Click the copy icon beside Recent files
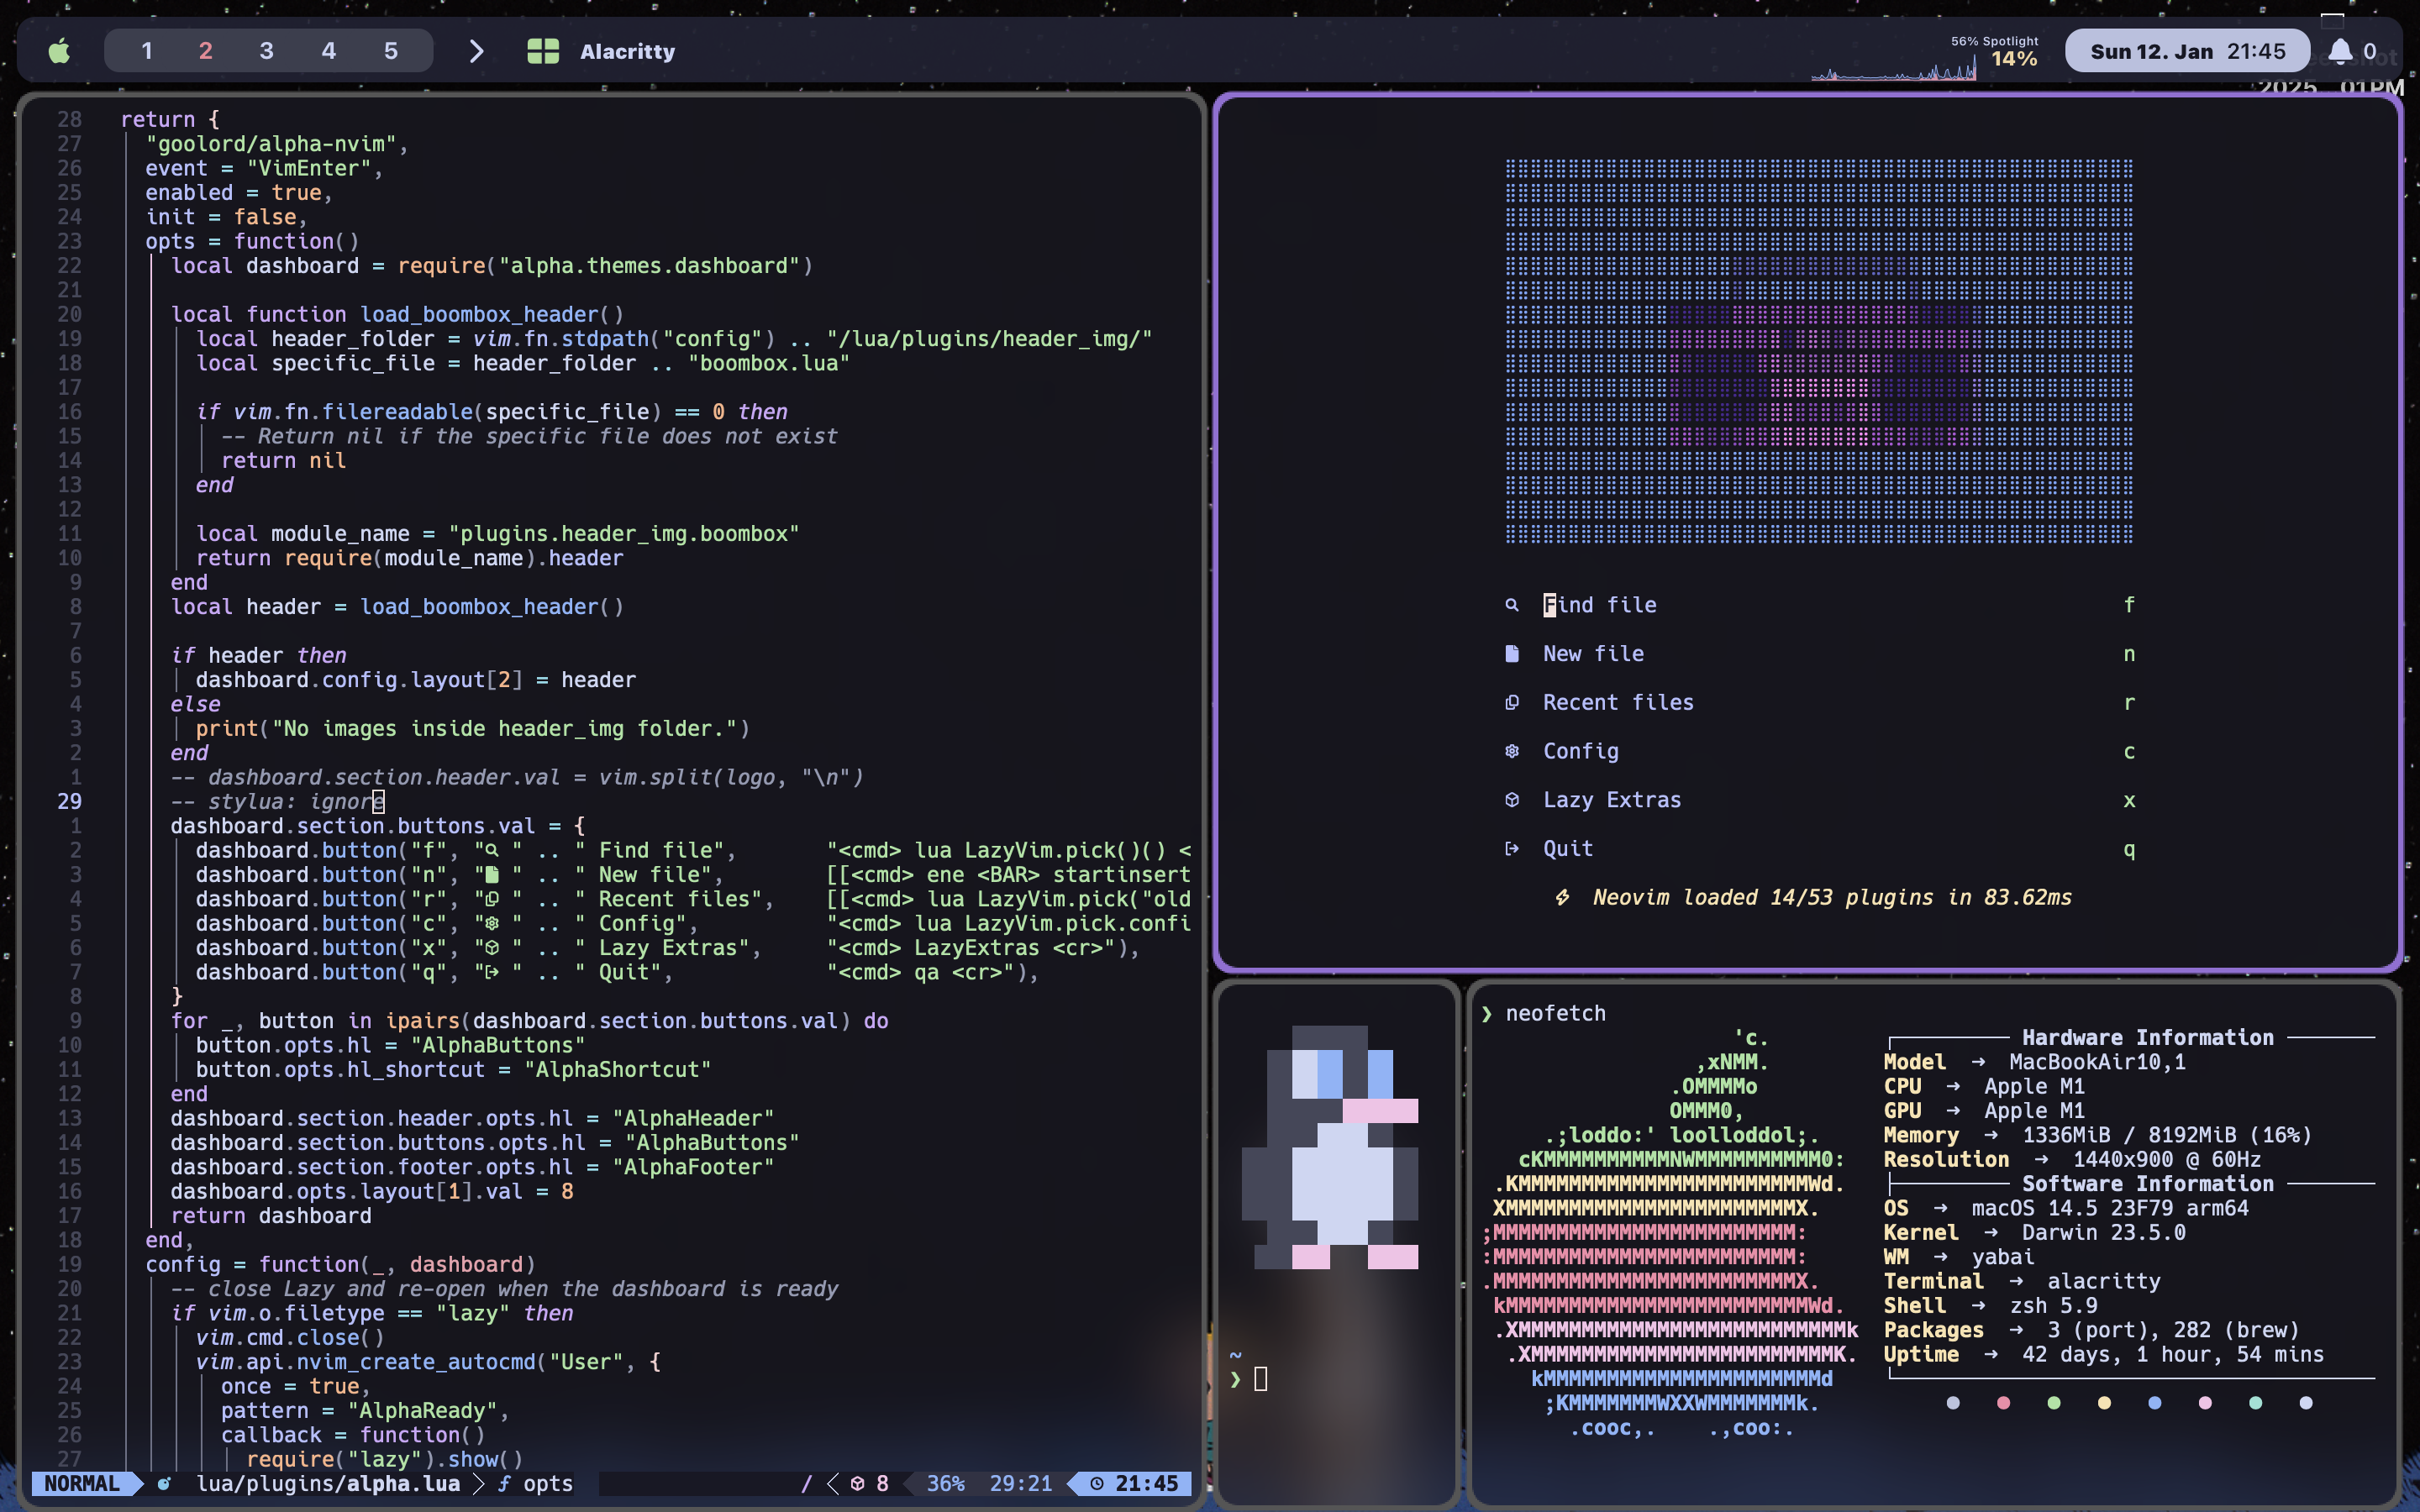 coord(1512,703)
